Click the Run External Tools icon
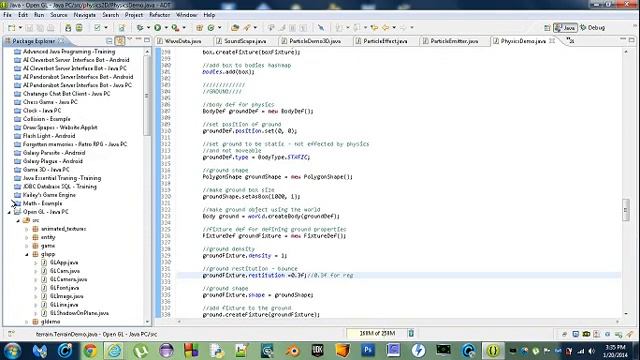Screen dimensions: 640x360 [x=175, y=28]
